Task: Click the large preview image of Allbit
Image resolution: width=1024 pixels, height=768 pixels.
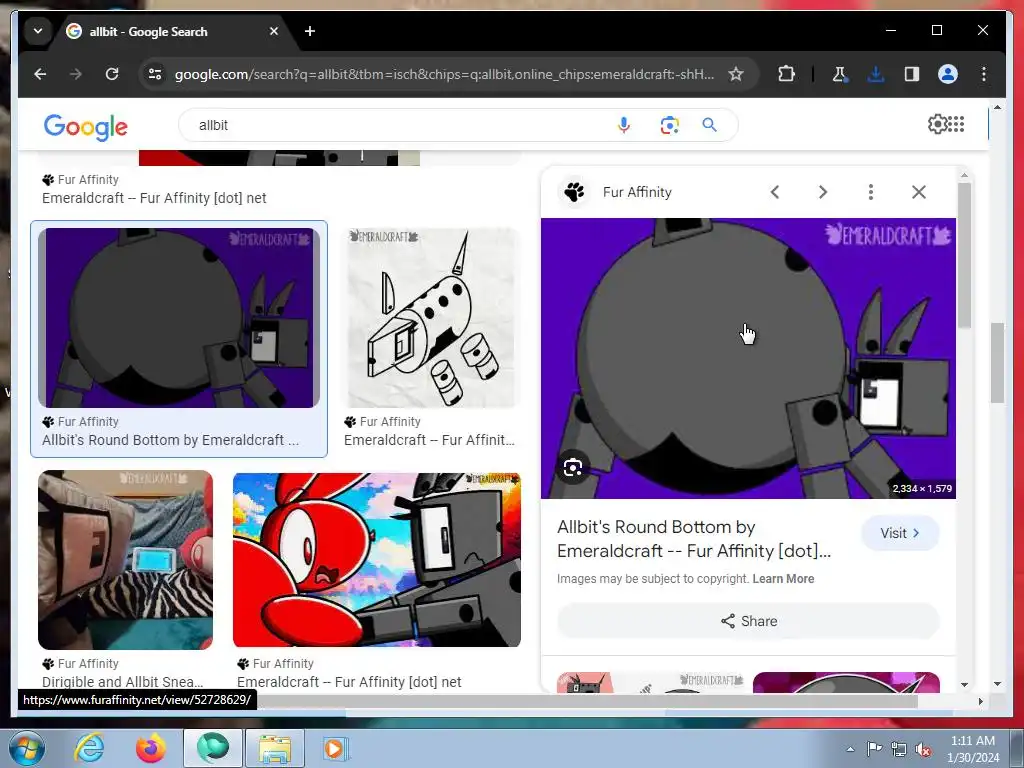Action: 748,358
